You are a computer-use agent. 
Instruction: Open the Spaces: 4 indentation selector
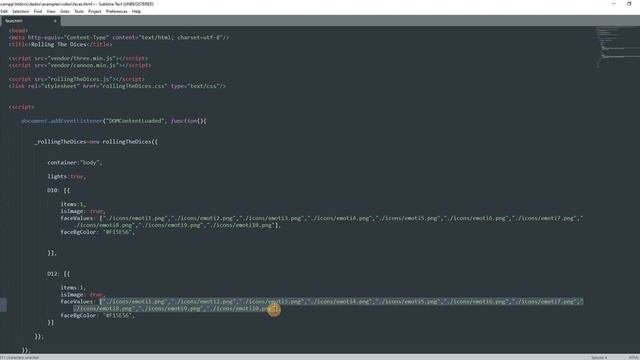[x=599, y=358]
